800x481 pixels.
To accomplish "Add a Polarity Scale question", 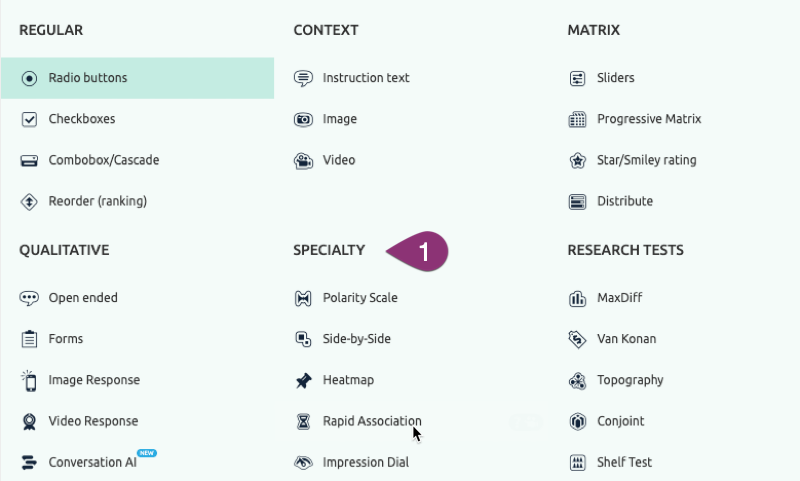I will coord(359,298).
